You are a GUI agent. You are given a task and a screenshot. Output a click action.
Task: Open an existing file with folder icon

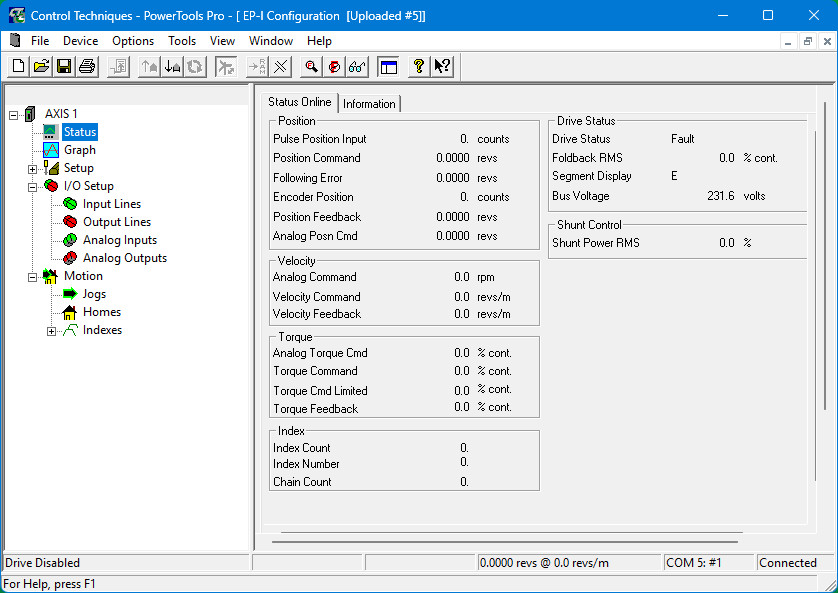pyautogui.click(x=41, y=67)
